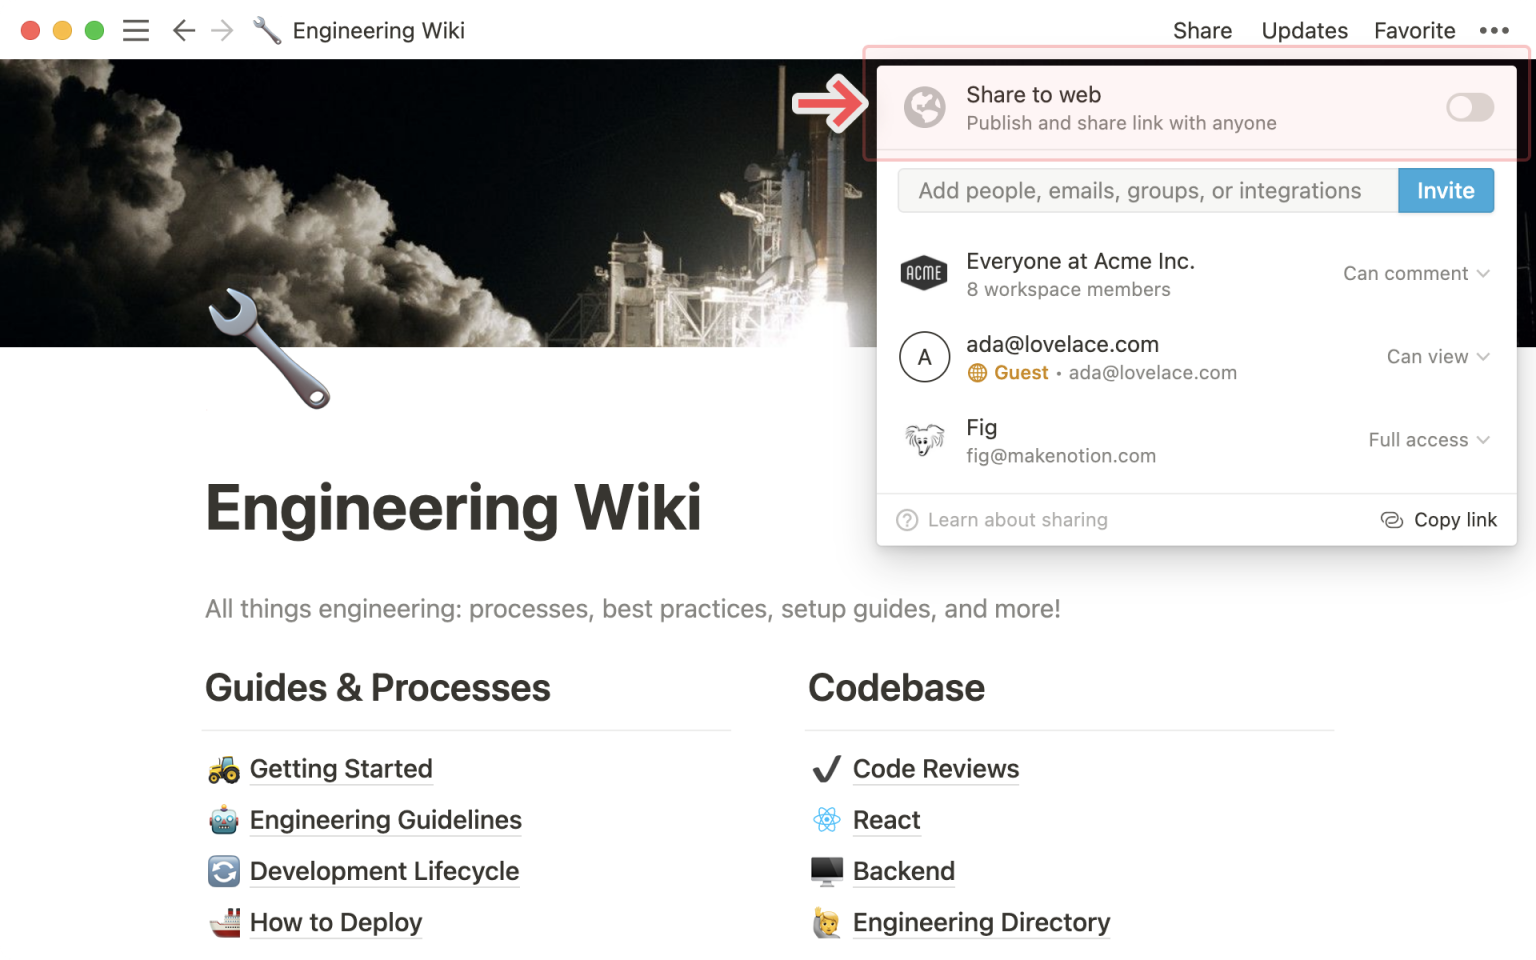Click the globe icon beside Share to web

click(924, 108)
